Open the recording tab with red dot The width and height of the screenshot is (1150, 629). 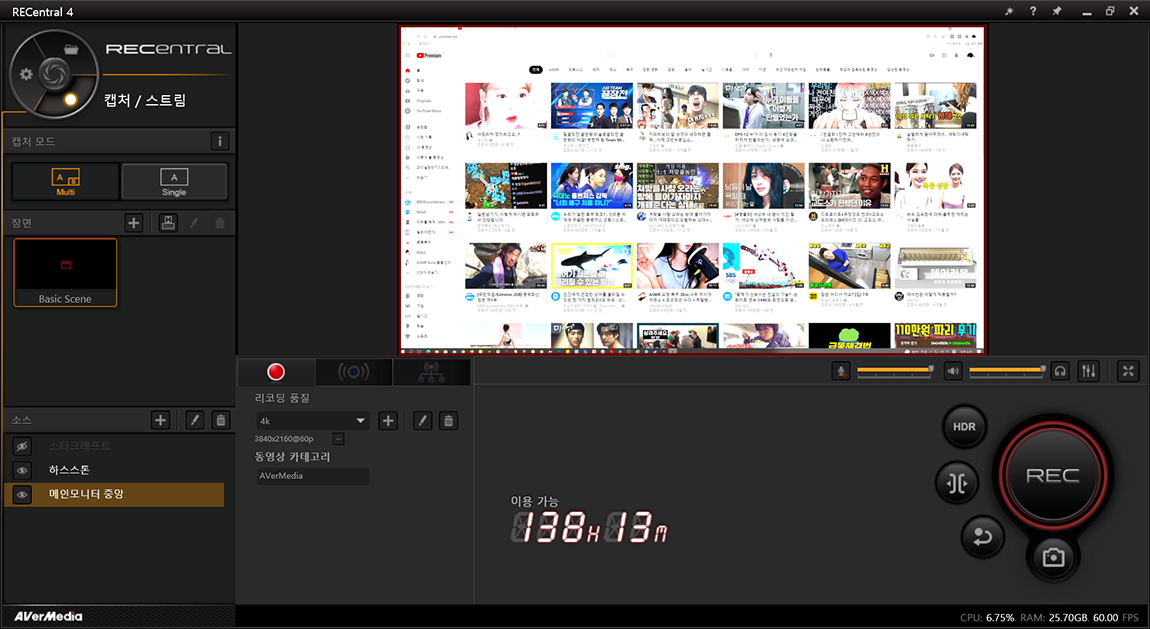(x=276, y=372)
